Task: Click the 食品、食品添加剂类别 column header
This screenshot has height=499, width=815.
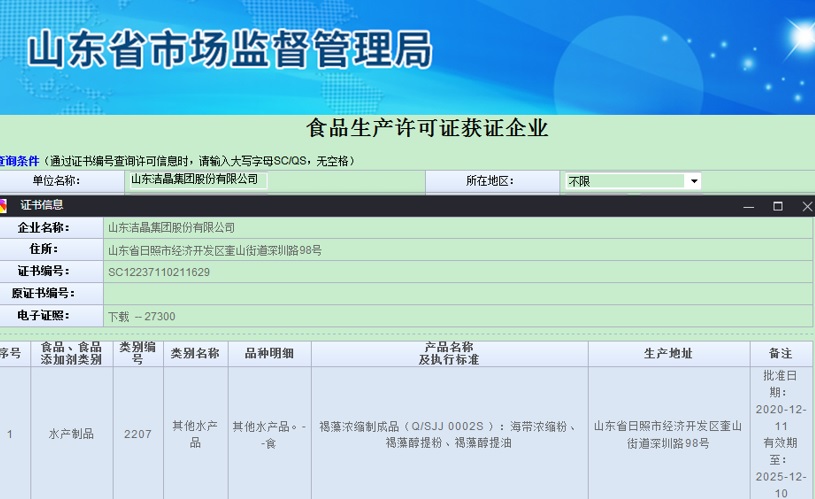Action: (x=71, y=353)
